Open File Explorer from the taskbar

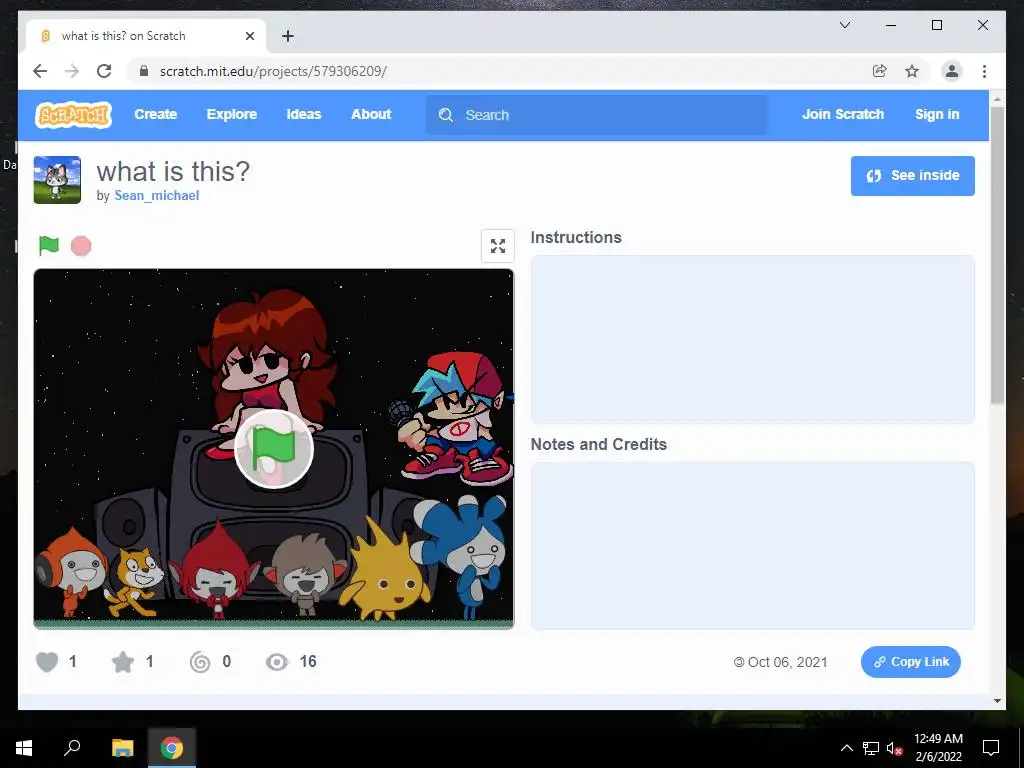(122, 748)
